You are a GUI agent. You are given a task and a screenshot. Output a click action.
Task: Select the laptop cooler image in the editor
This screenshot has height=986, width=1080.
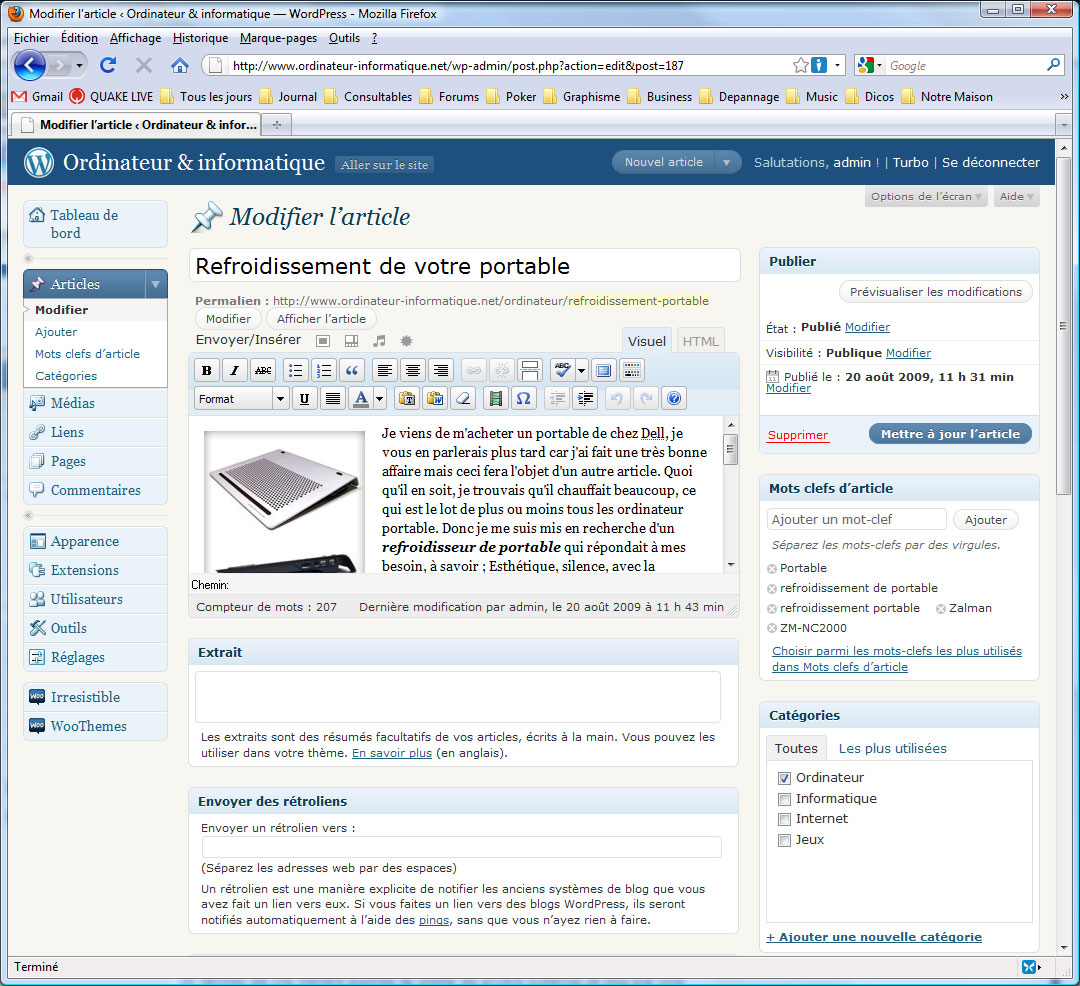[284, 501]
